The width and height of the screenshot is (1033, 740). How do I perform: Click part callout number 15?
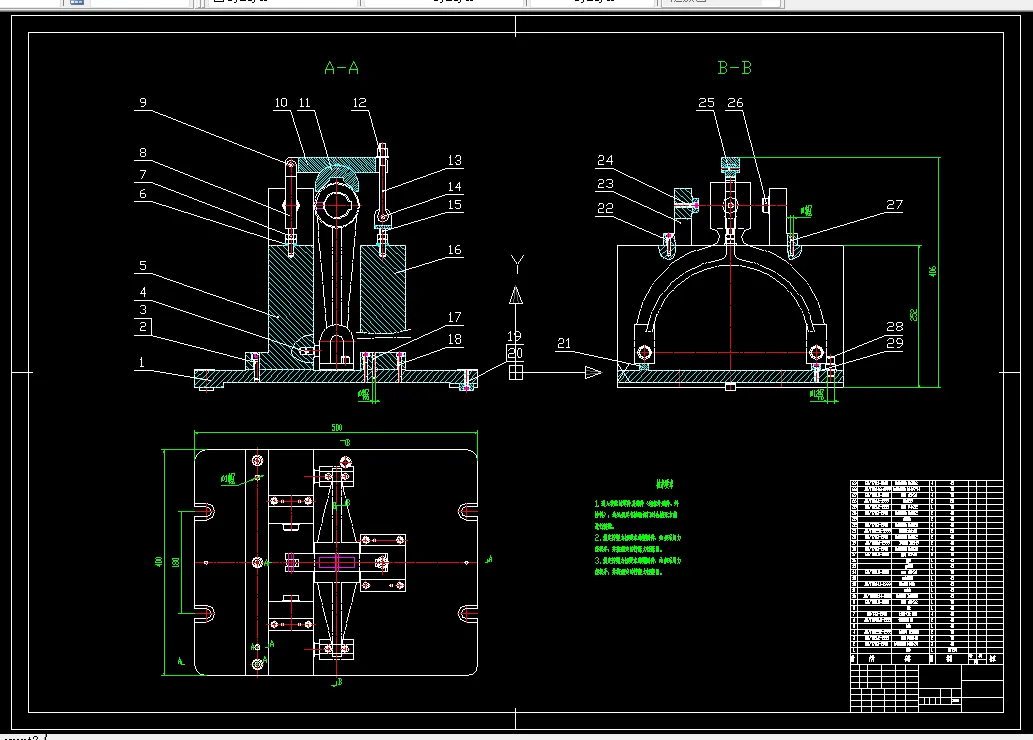(455, 204)
